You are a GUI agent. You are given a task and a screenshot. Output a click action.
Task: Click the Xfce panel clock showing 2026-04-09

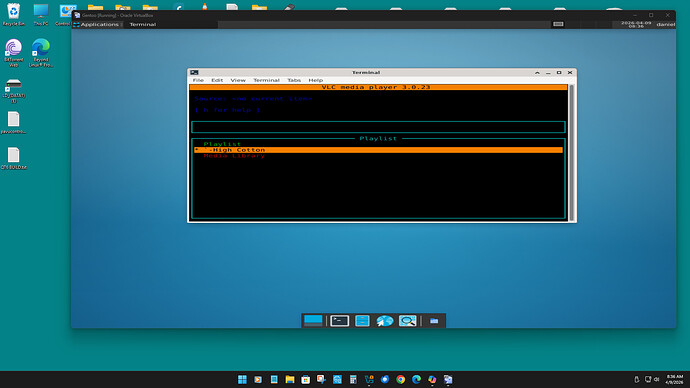click(636, 24)
